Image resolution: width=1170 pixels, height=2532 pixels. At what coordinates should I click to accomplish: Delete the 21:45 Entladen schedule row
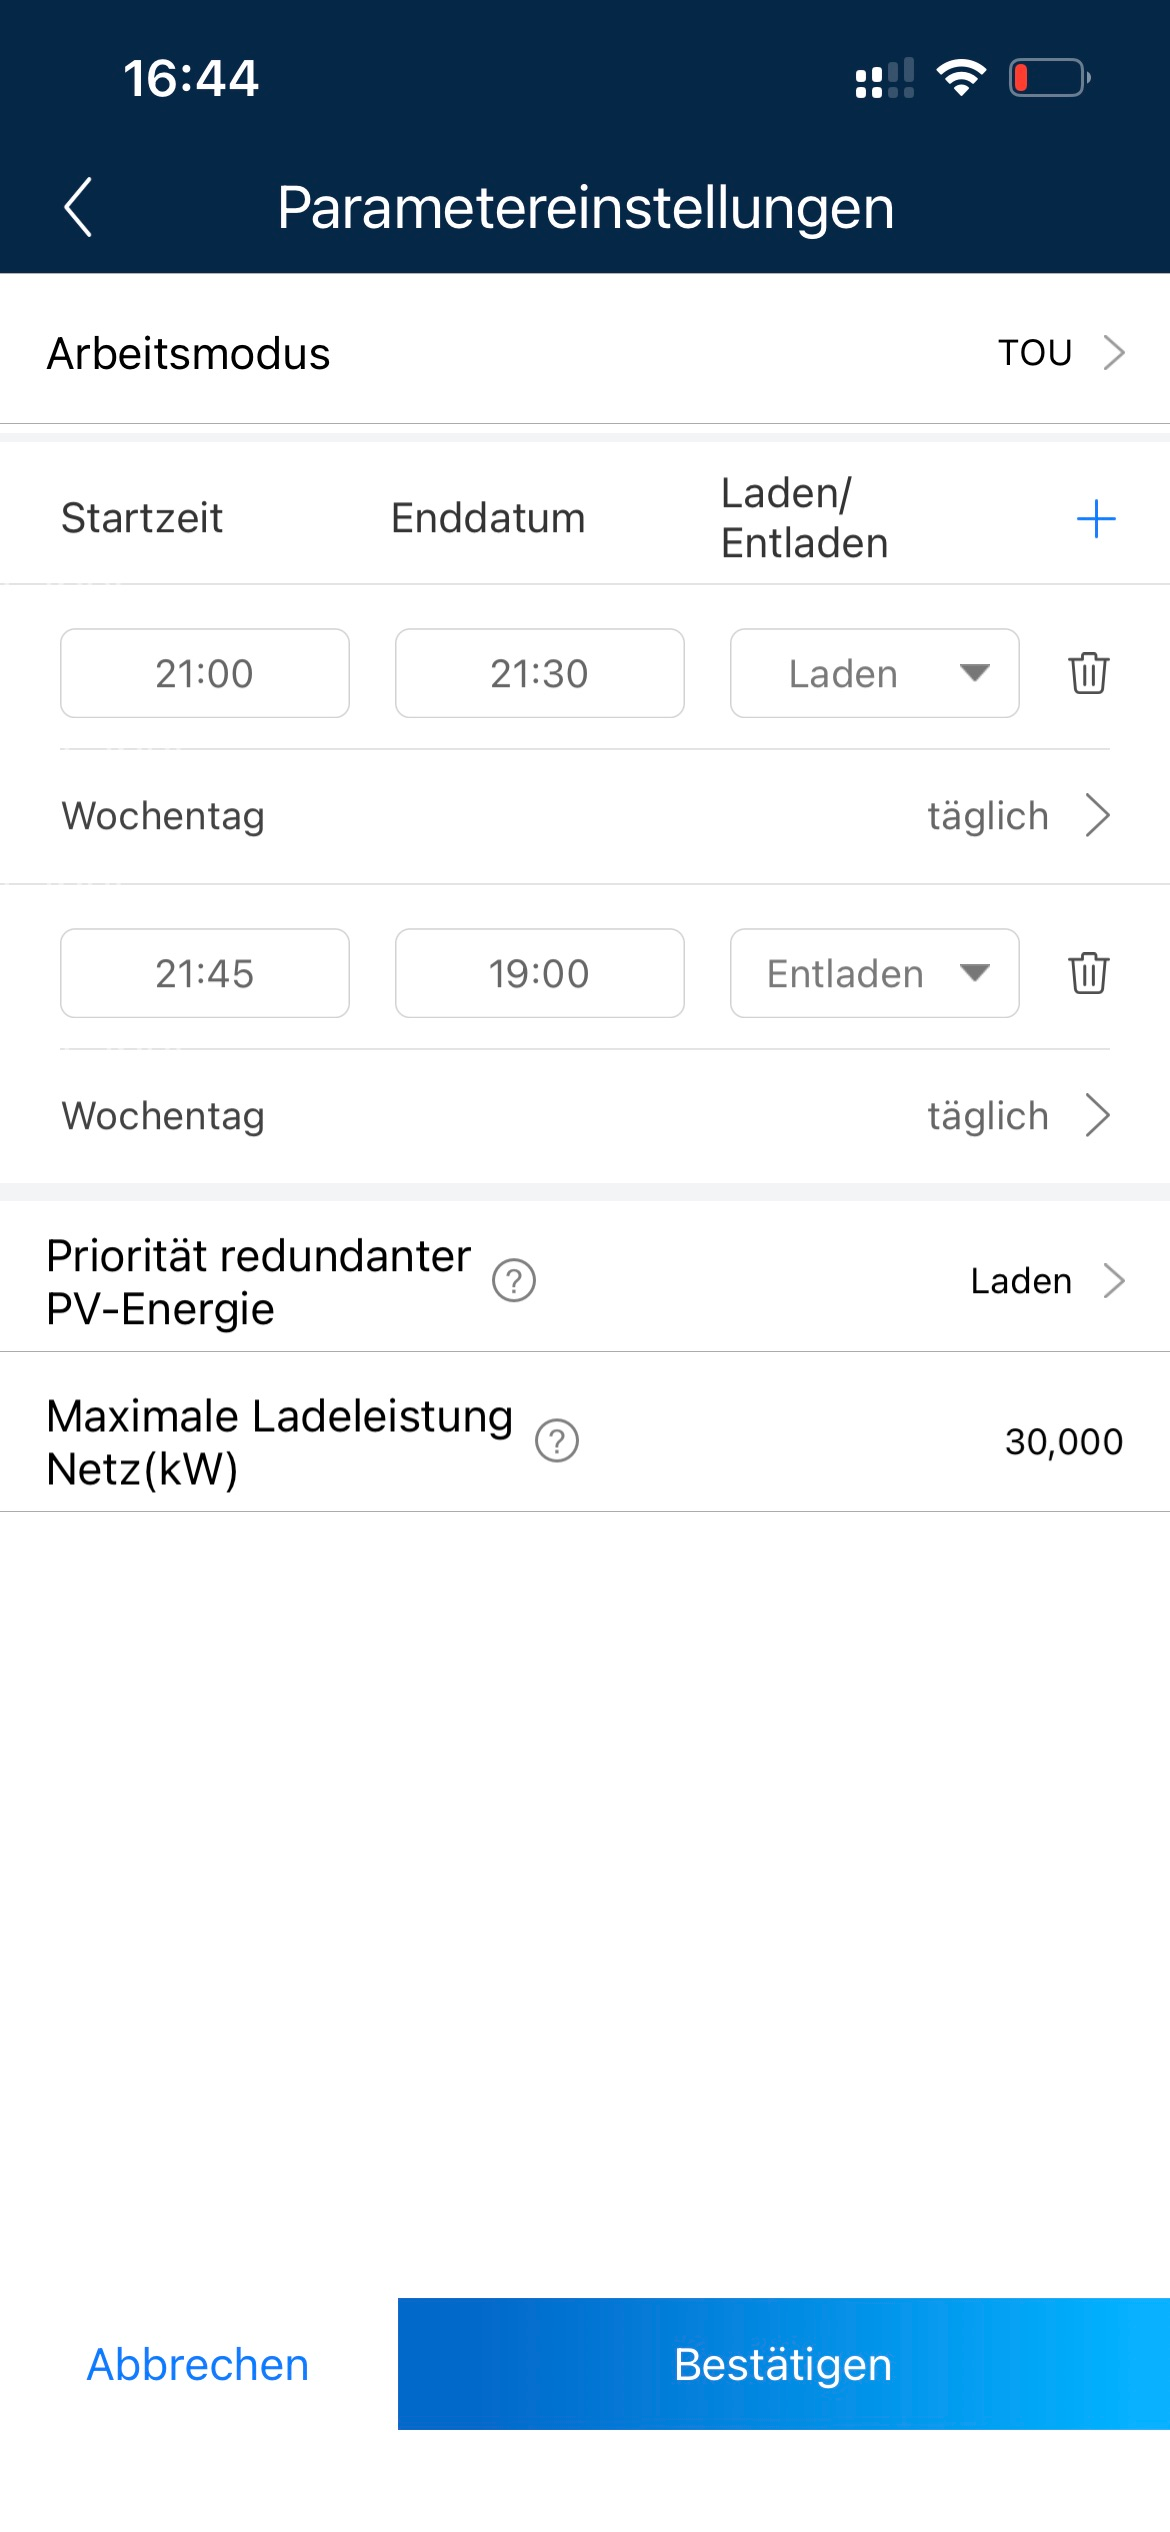coord(1088,973)
